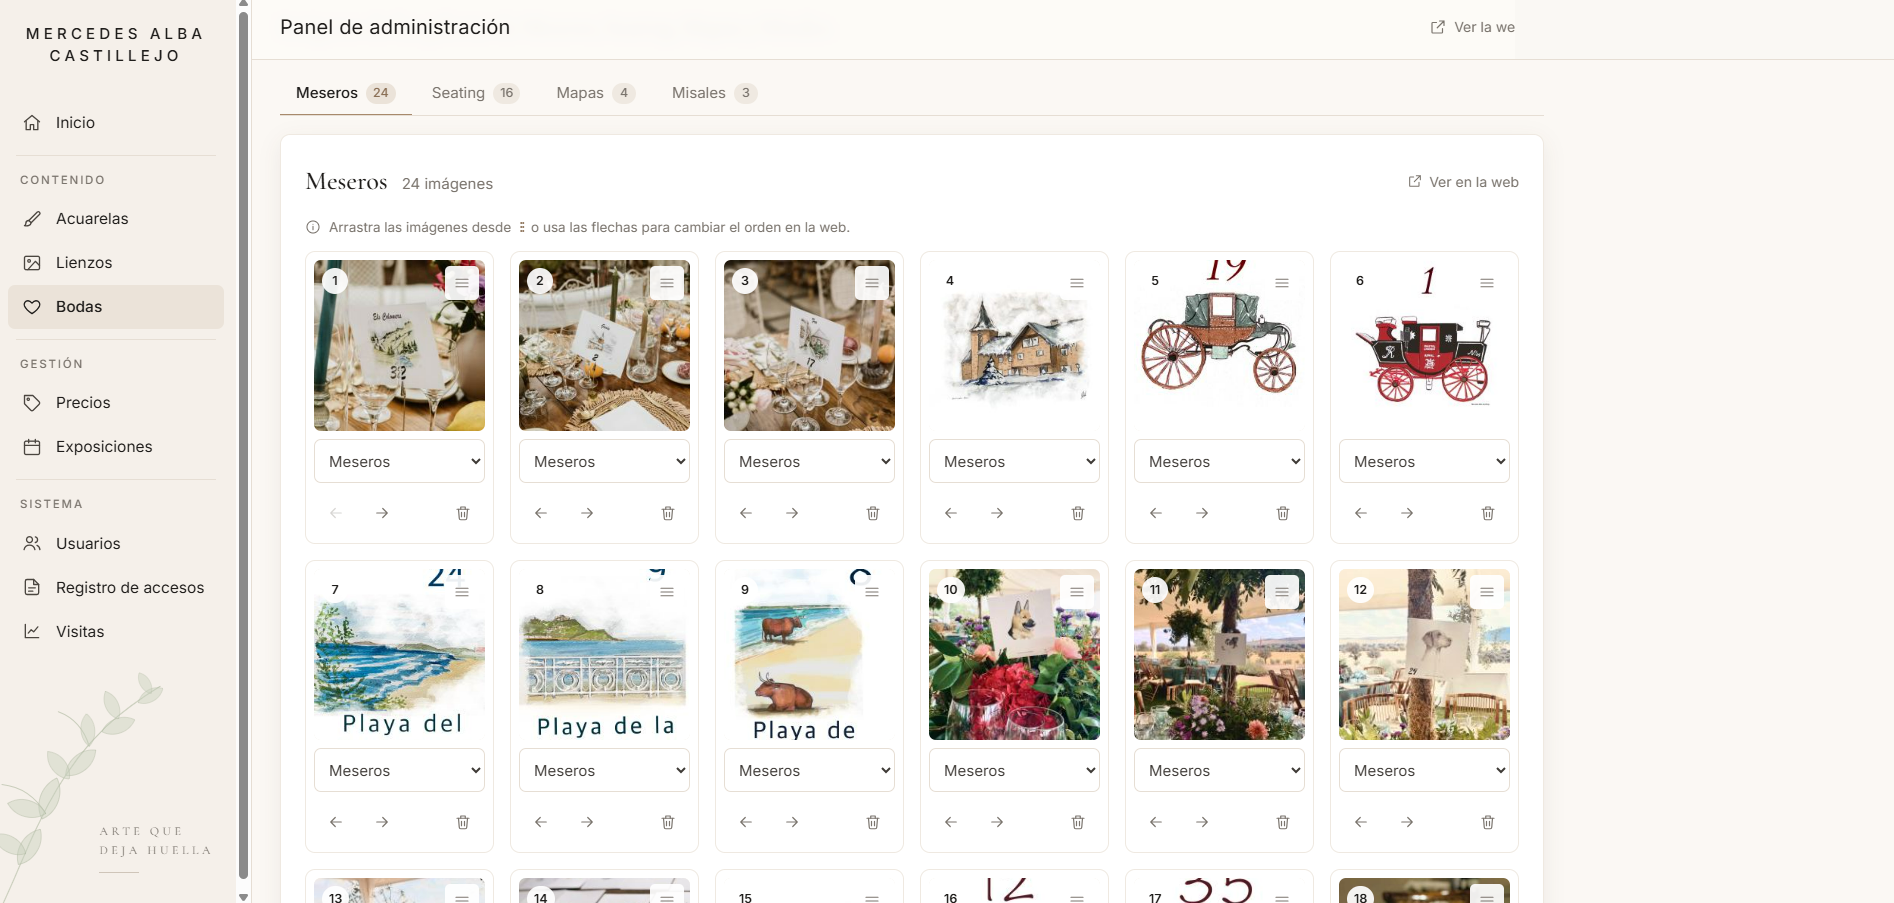Delete image 11 using trash icon

(1283, 822)
